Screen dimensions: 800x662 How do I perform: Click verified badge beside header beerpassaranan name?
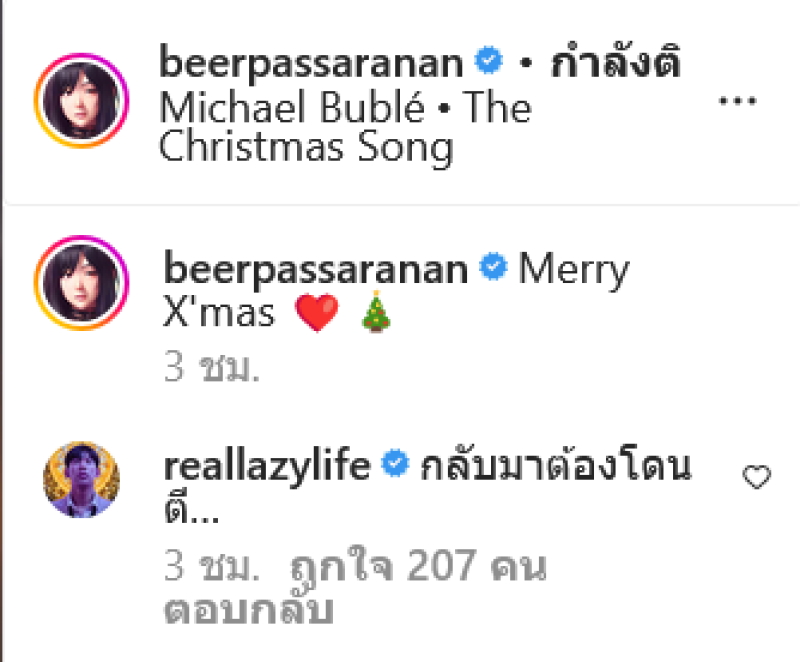(489, 60)
